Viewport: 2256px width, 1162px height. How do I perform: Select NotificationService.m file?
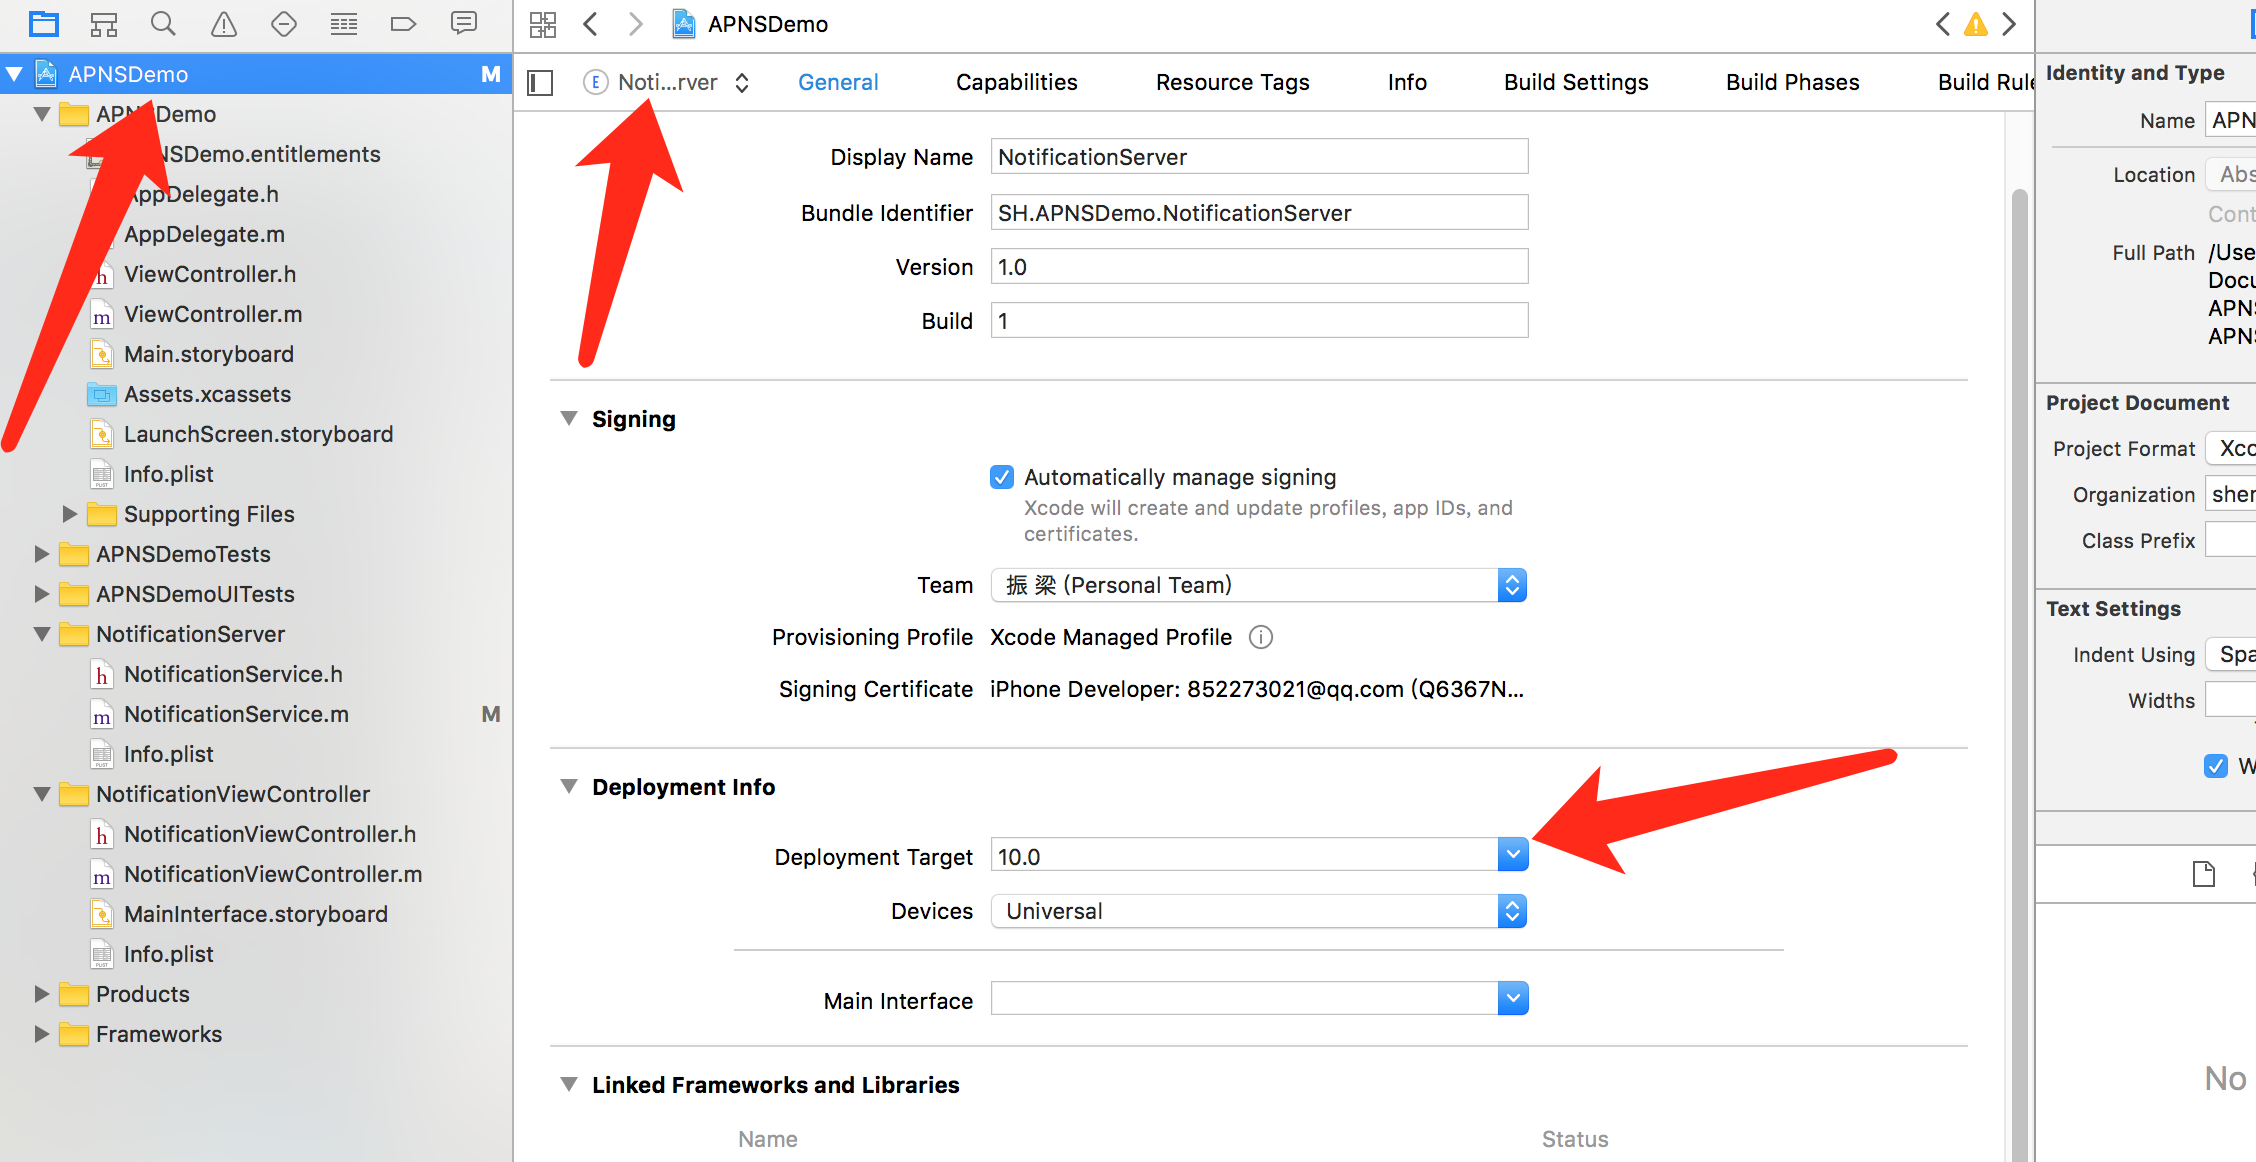[236, 714]
